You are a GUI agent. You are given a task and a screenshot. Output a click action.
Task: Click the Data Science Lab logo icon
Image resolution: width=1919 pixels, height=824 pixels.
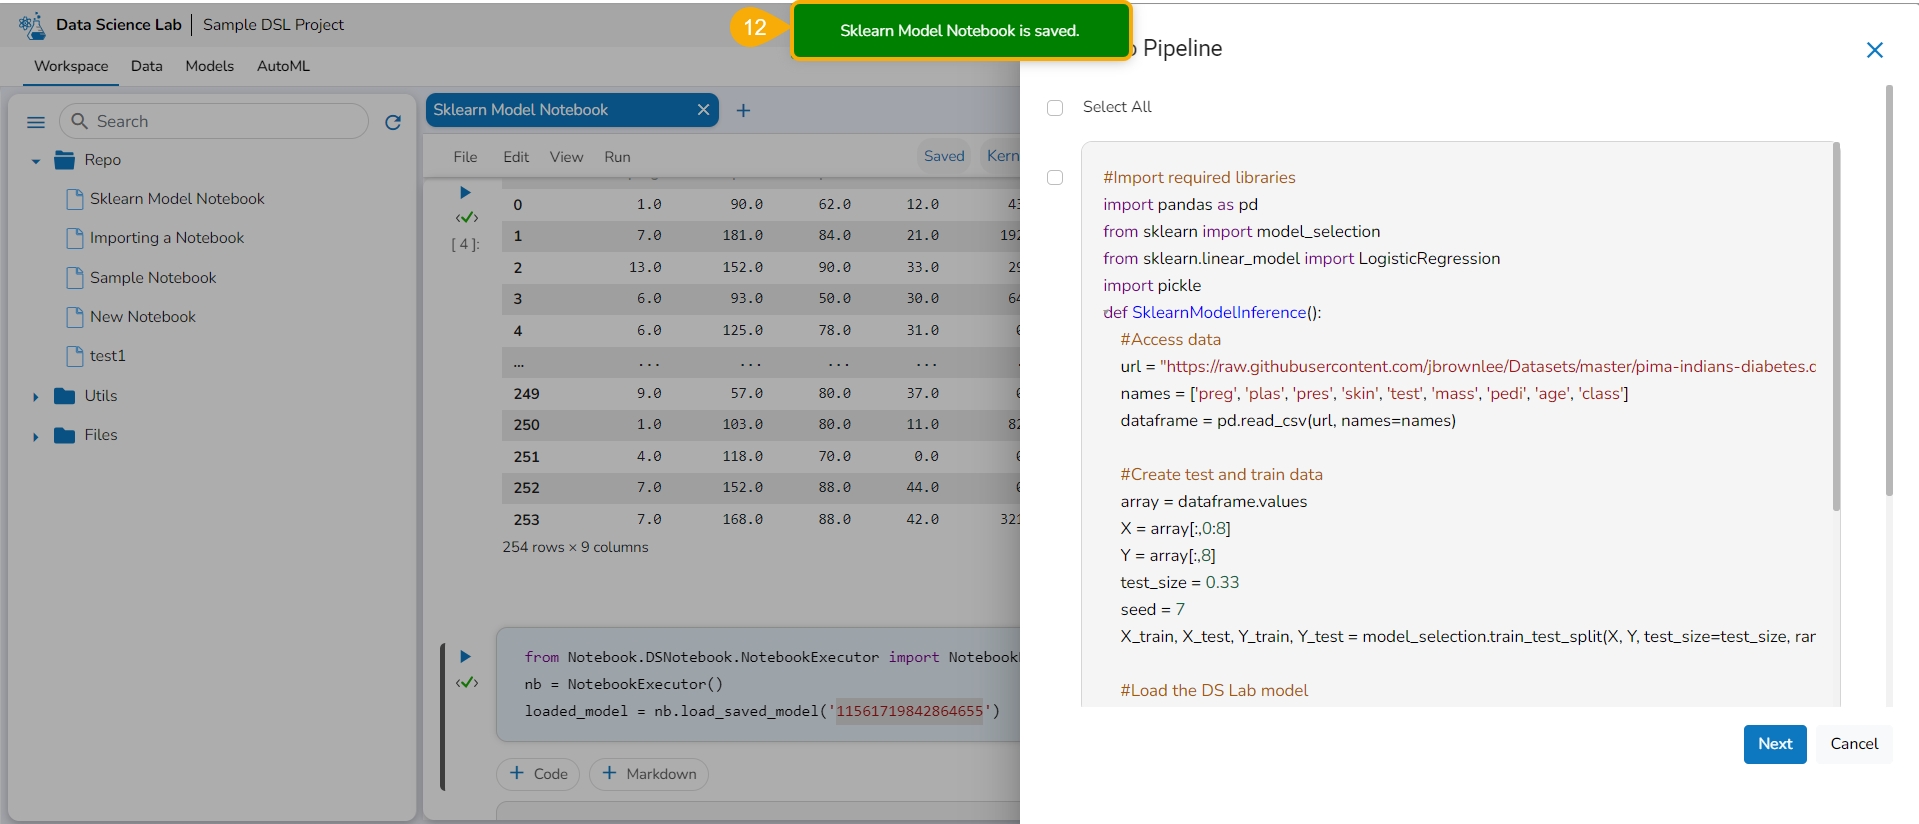click(32, 25)
